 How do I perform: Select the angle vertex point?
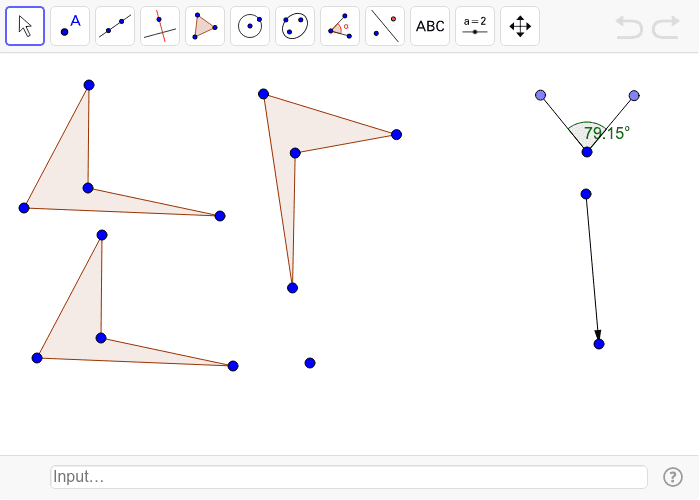[587, 152]
